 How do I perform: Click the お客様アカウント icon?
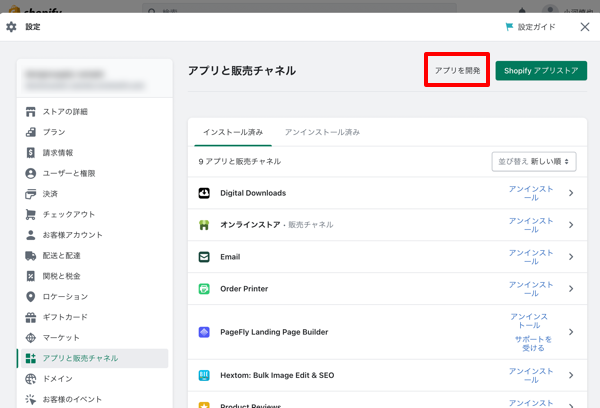click(31, 235)
